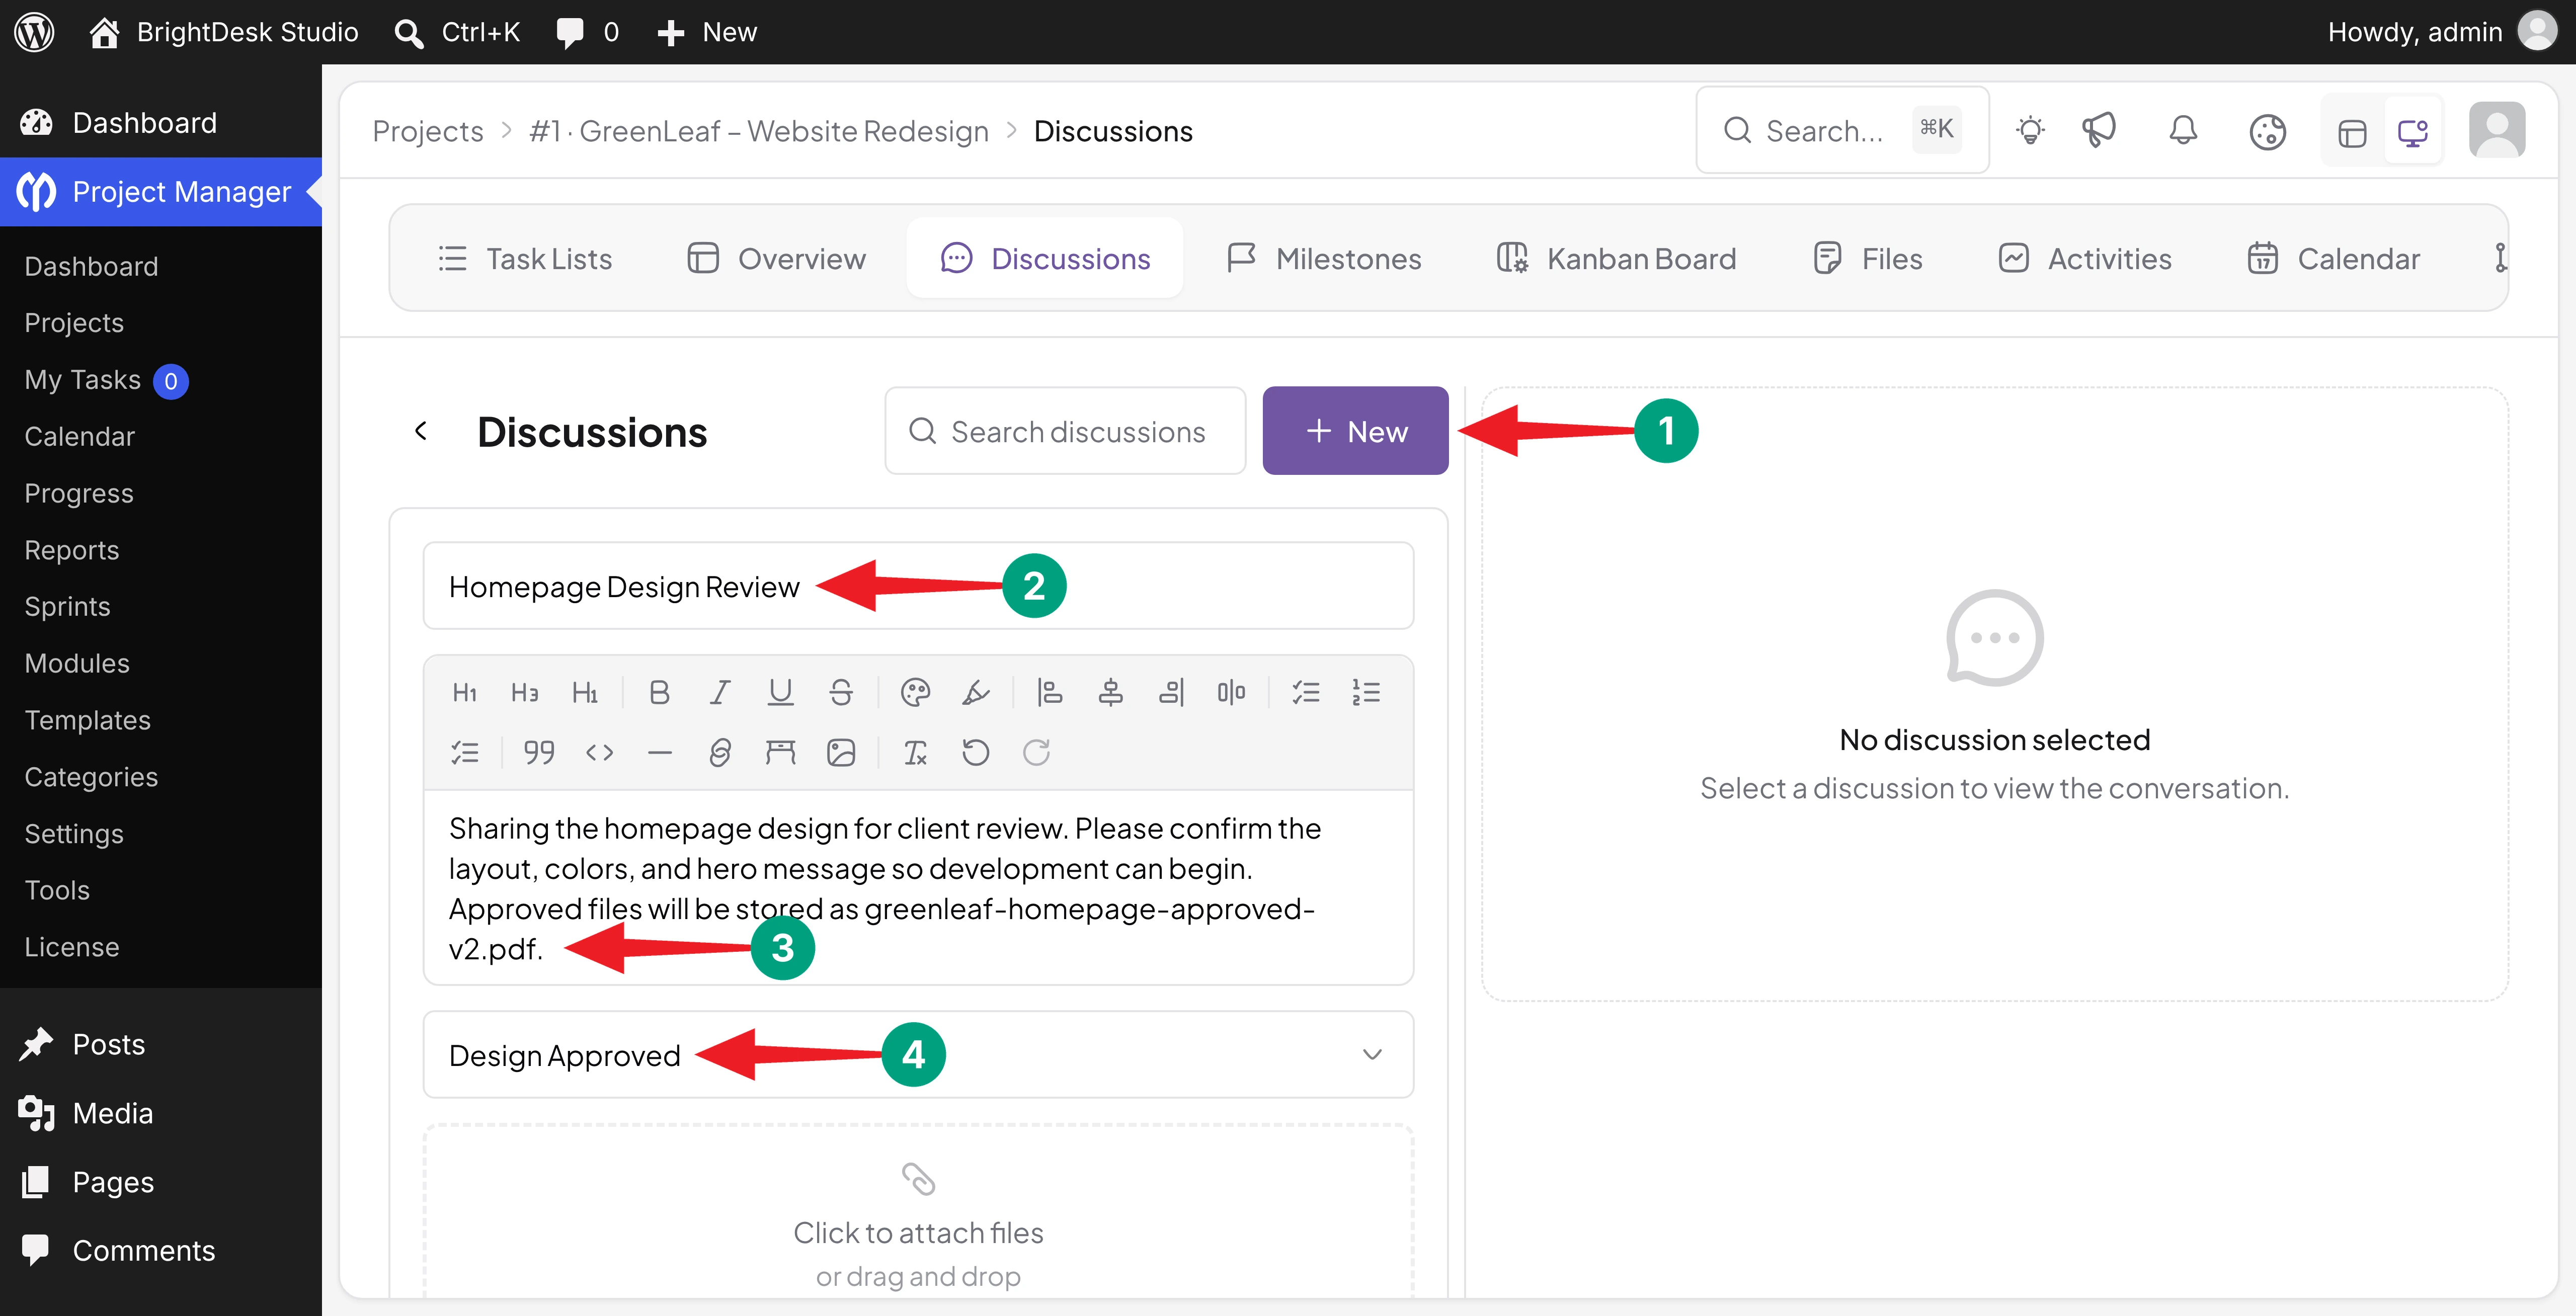Switch to the Task Lists tab
2576x1316 pixels.
pyautogui.click(x=525, y=258)
